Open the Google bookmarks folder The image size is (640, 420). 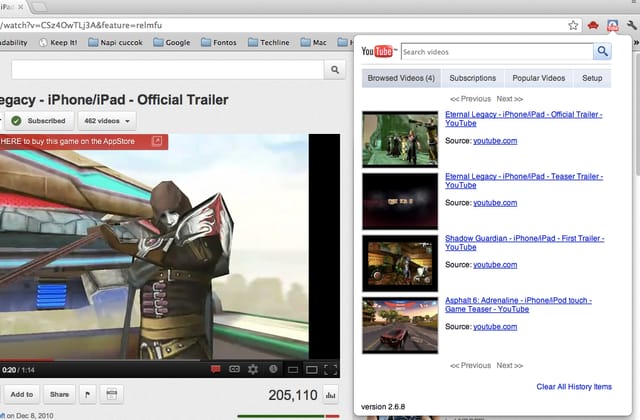pyautogui.click(x=172, y=42)
